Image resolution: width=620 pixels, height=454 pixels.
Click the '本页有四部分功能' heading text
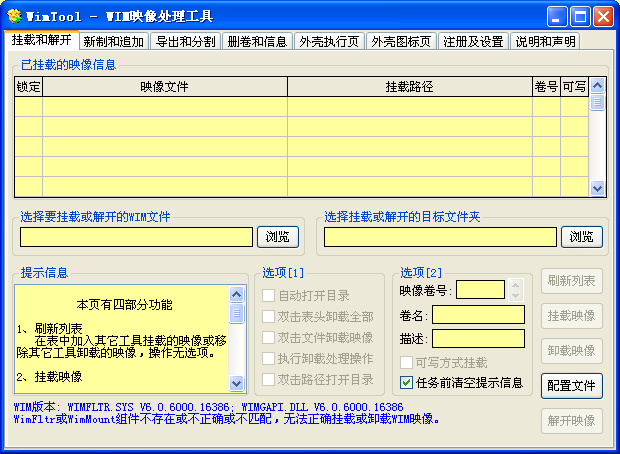click(124, 305)
